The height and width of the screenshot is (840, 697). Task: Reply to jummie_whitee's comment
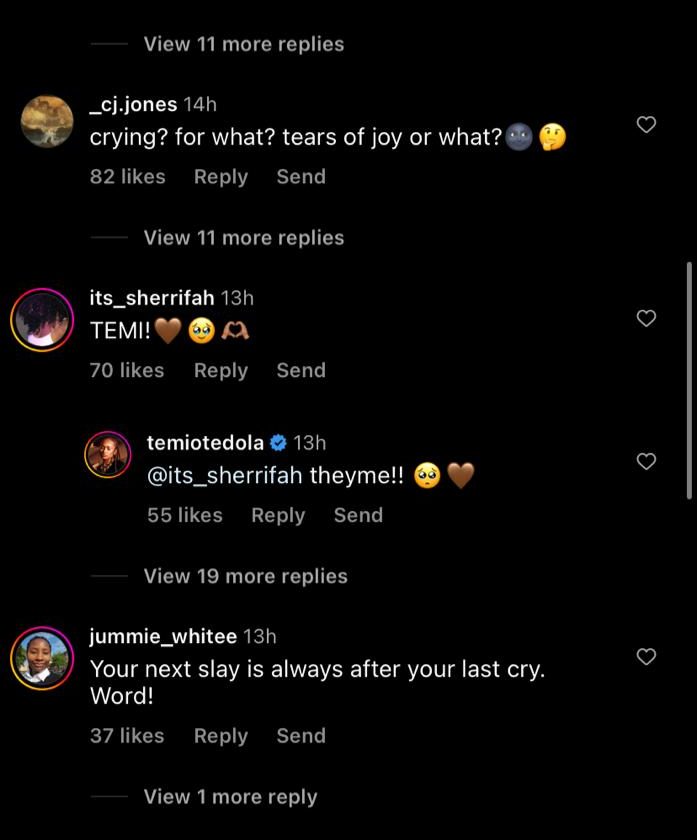220,736
